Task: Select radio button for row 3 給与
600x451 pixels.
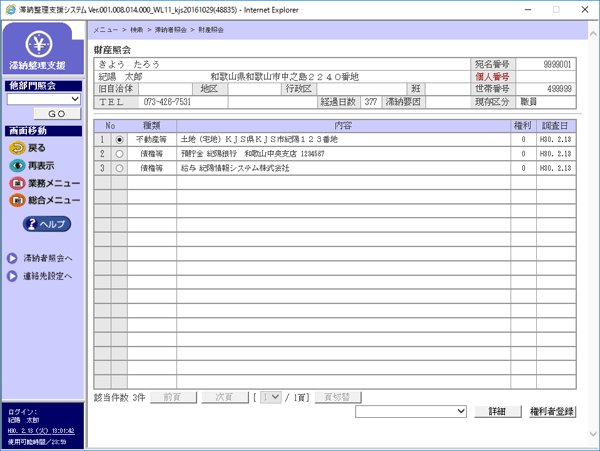Action: pyautogui.click(x=120, y=168)
